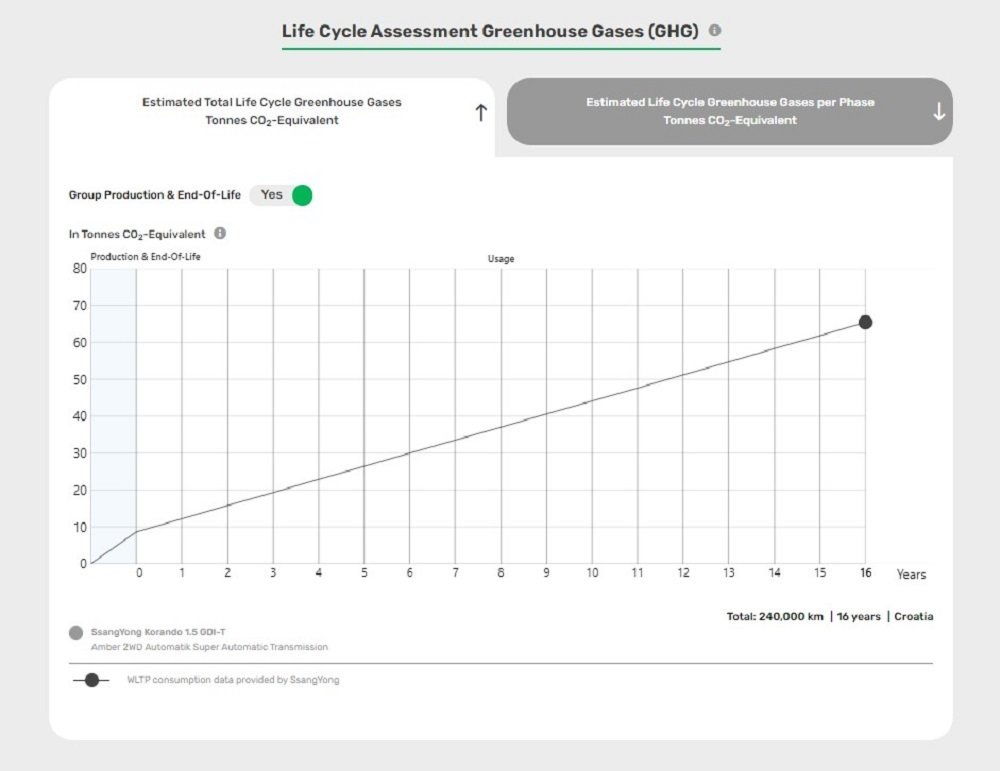This screenshot has height=771, width=1000.
Task: Click In Tonnes CO2-Equivalent label
Action: pos(137,234)
